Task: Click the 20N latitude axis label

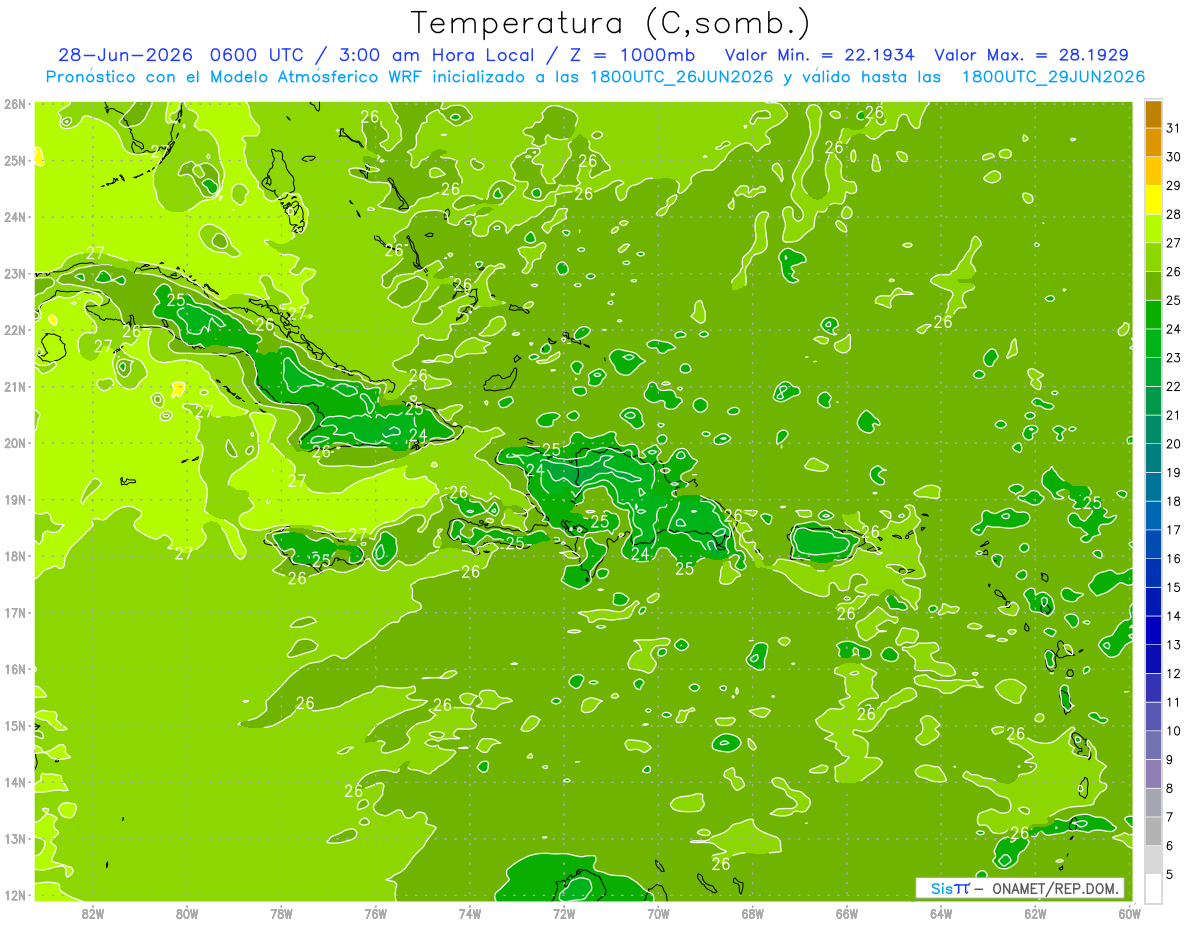Action: pyautogui.click(x=14, y=443)
